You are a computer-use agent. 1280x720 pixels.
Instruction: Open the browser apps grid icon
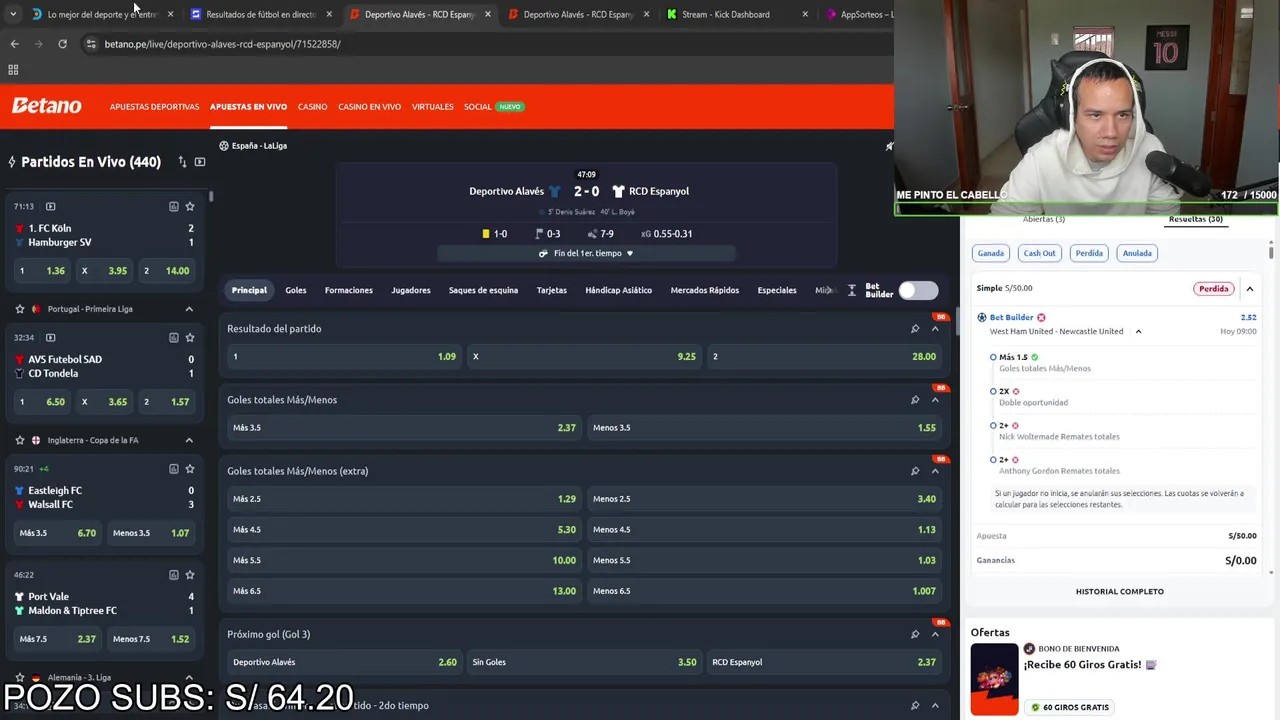[x=13, y=70]
